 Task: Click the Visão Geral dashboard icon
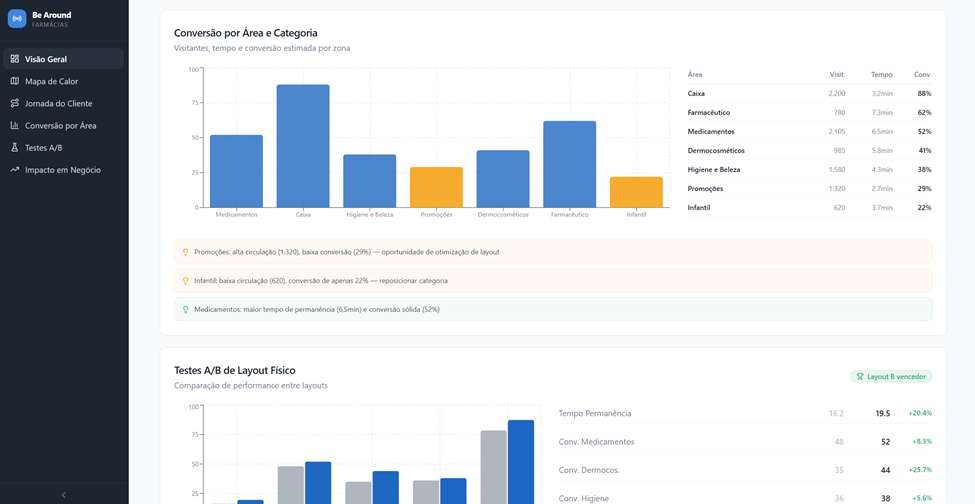pyautogui.click(x=15, y=59)
